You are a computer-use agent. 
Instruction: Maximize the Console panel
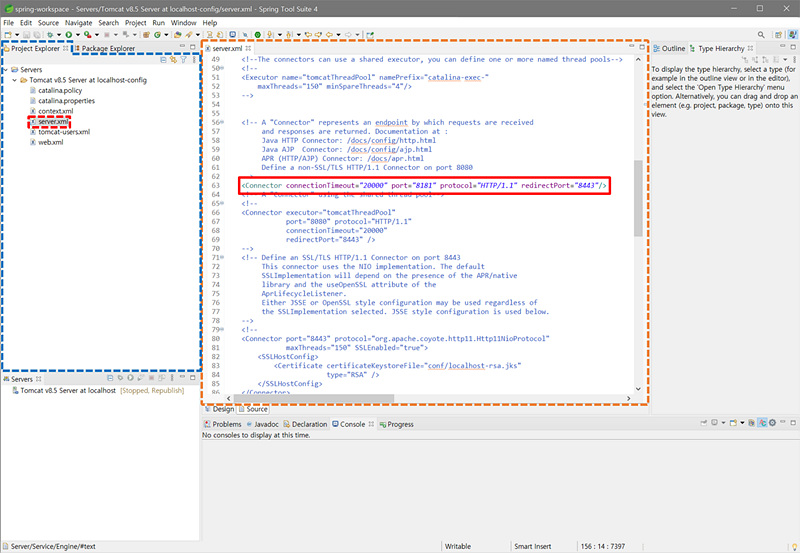(x=793, y=423)
